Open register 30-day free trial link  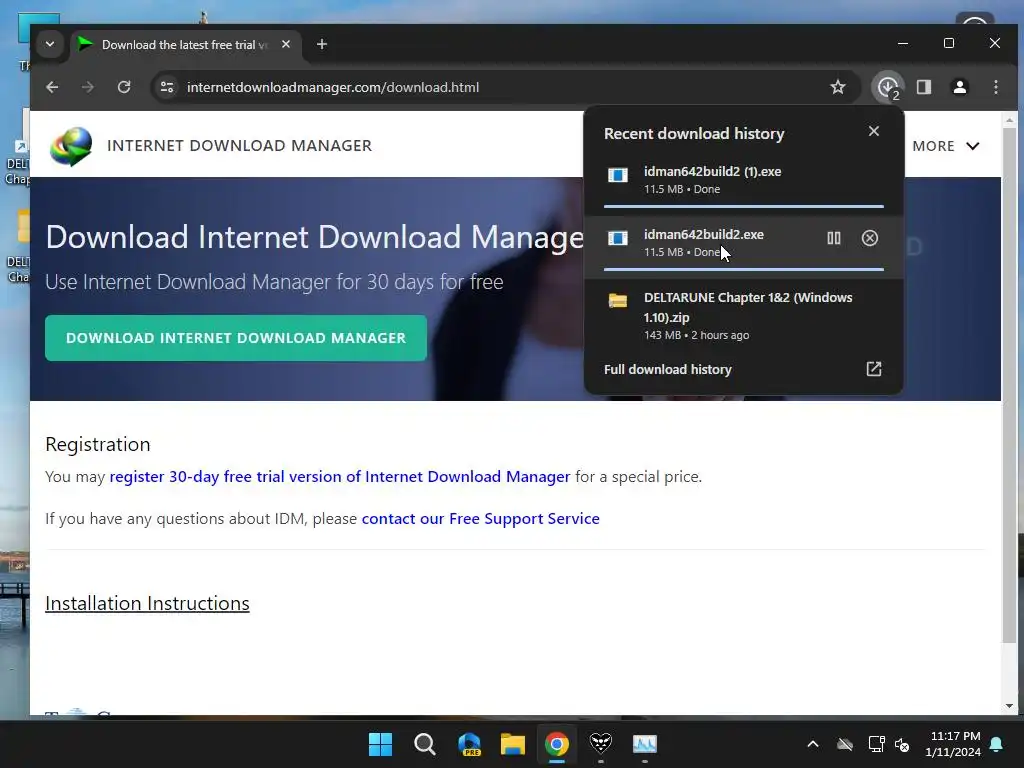click(x=340, y=477)
